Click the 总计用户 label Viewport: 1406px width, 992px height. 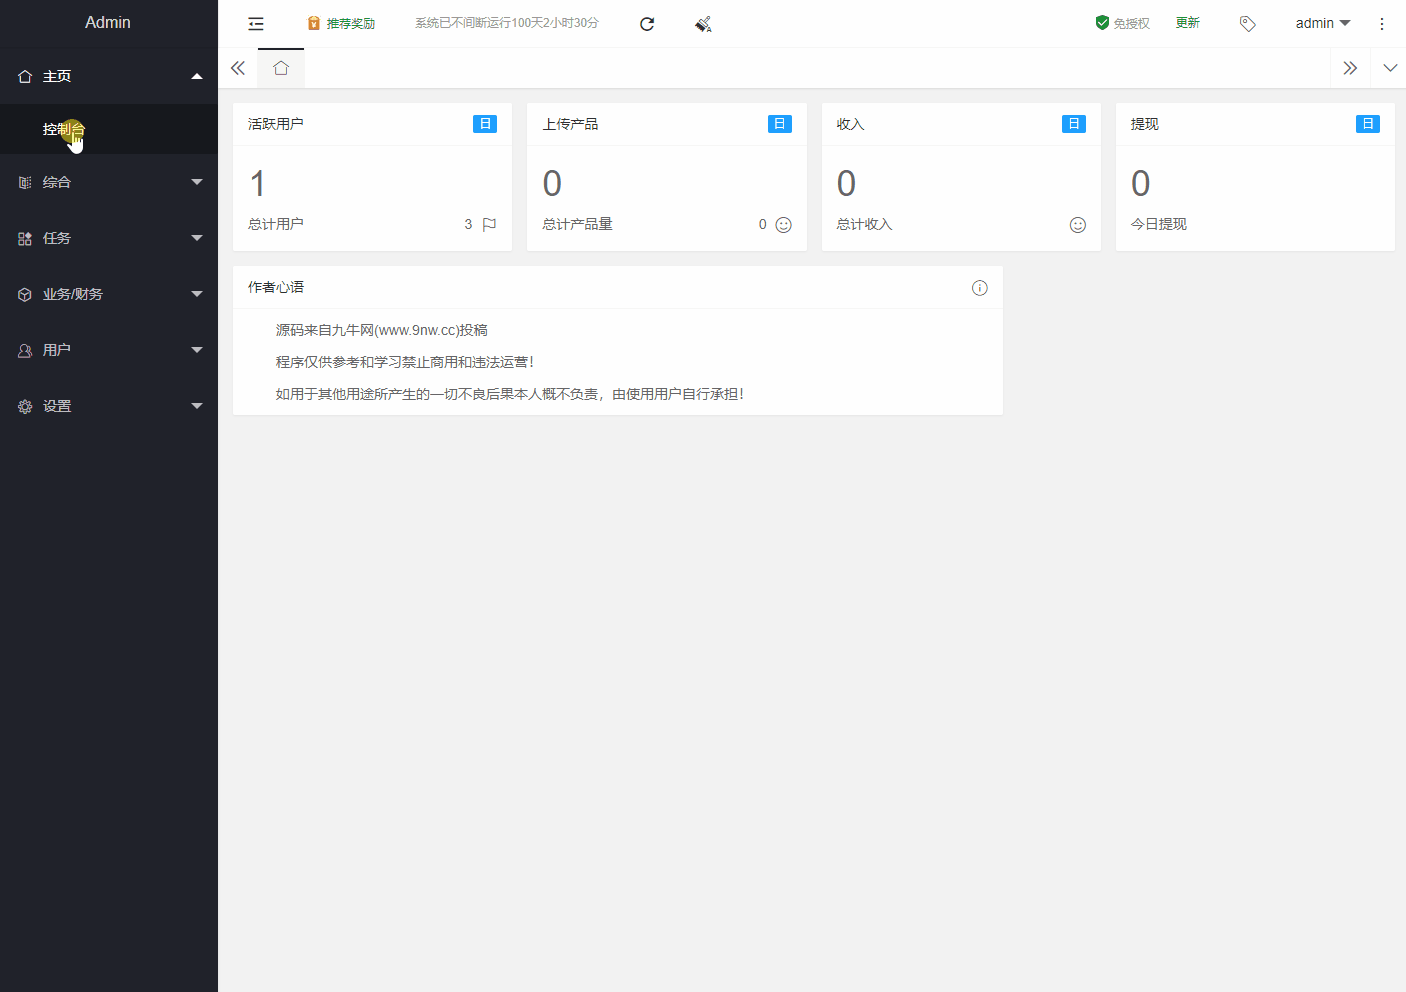[x=276, y=224]
